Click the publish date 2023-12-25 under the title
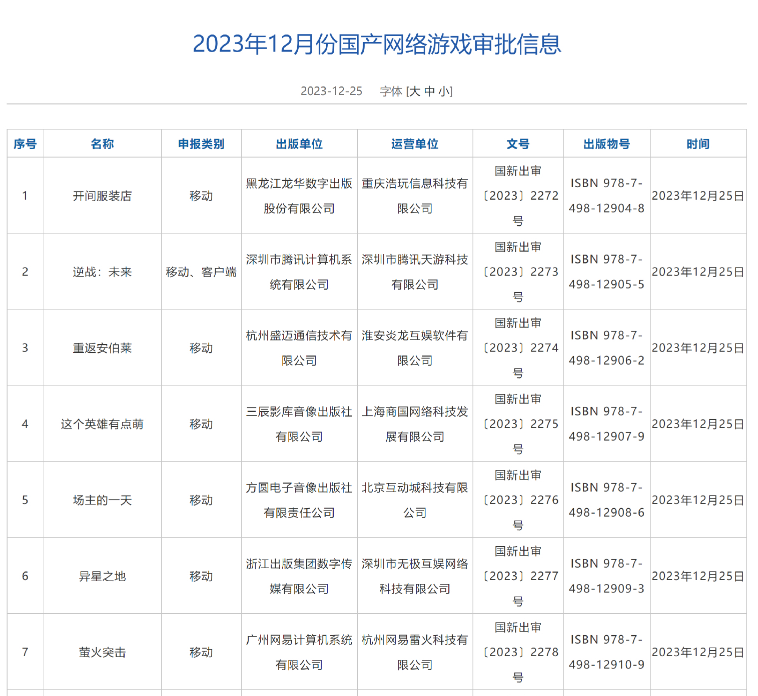Screen dimensions: 758x696 [331, 91]
